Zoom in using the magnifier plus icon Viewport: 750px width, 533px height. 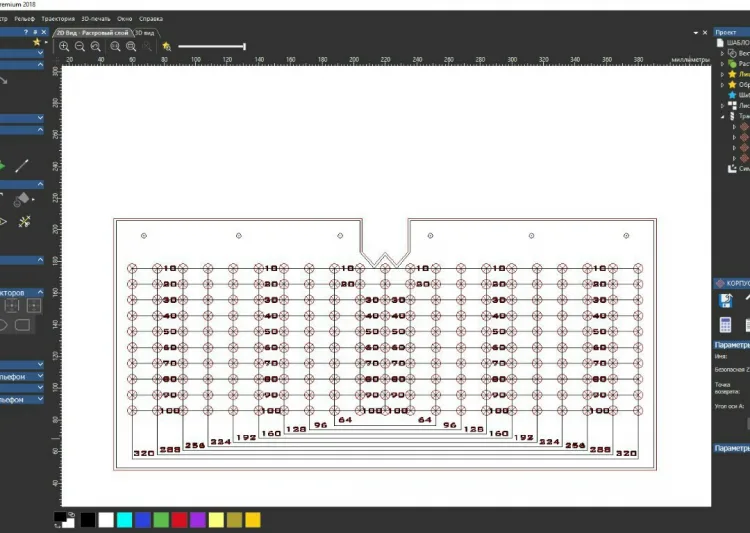(x=64, y=46)
